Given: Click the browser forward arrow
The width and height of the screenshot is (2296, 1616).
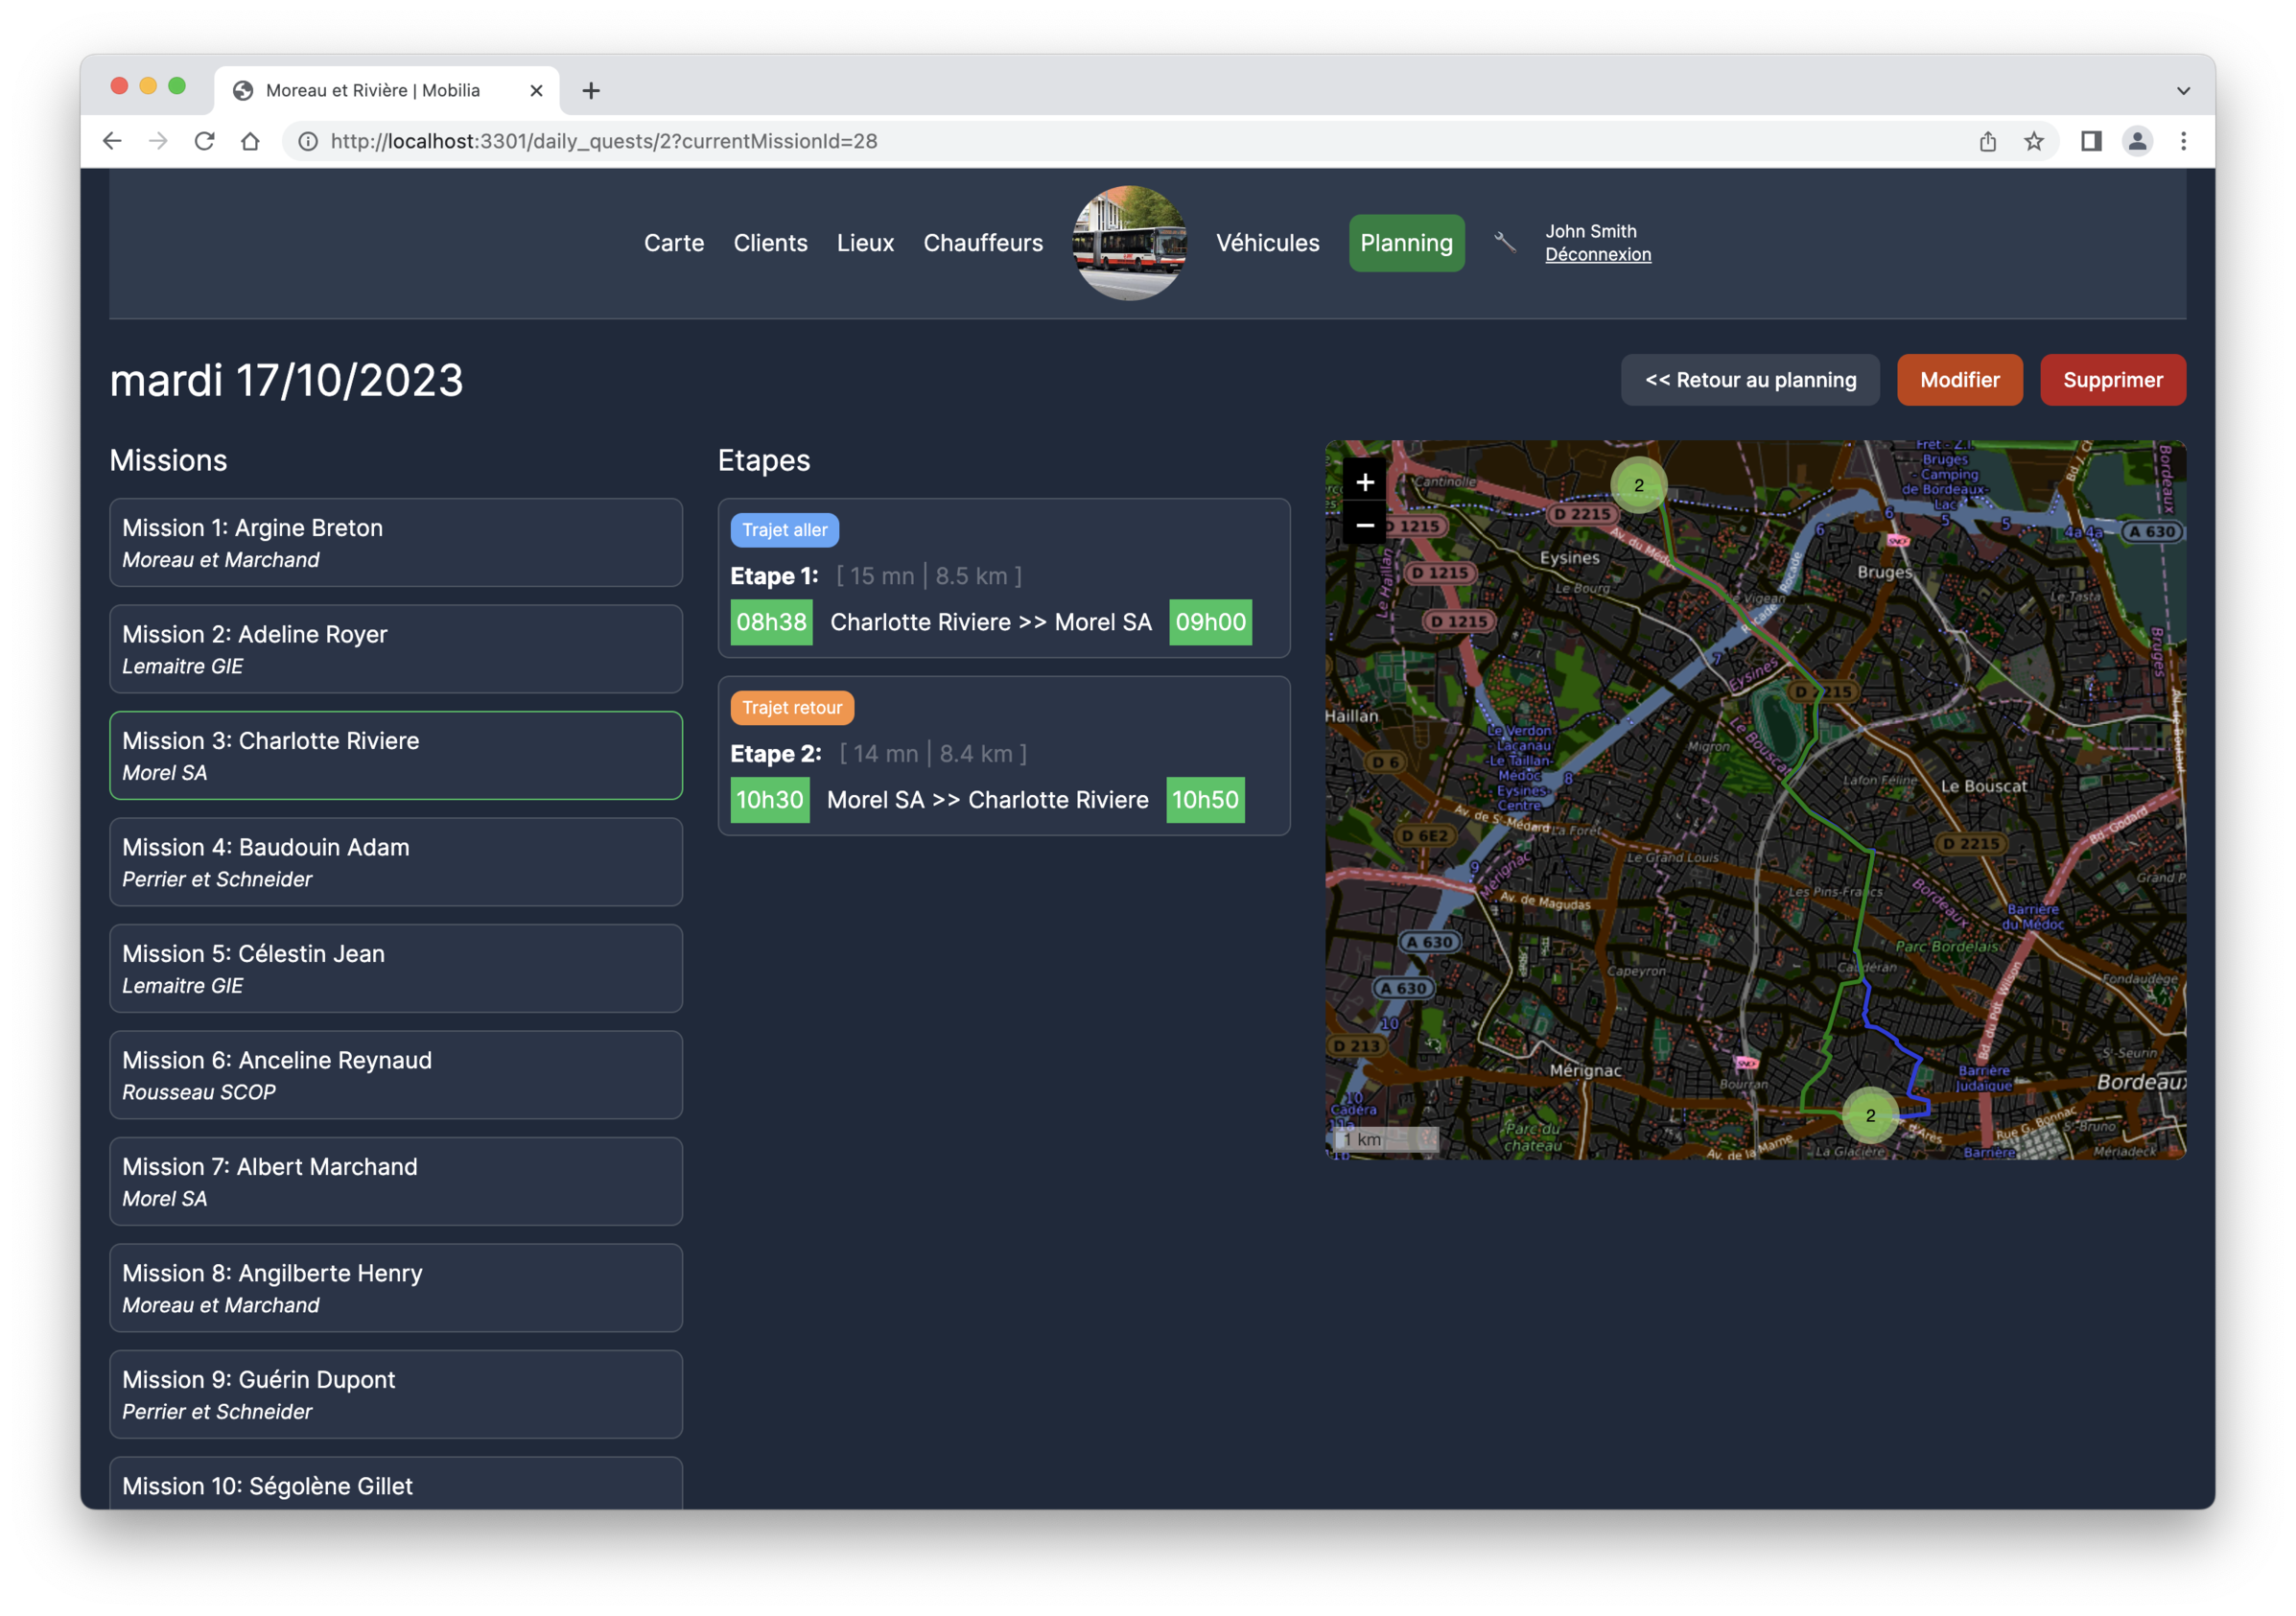Looking at the screenshot, I should pyautogui.click(x=158, y=141).
